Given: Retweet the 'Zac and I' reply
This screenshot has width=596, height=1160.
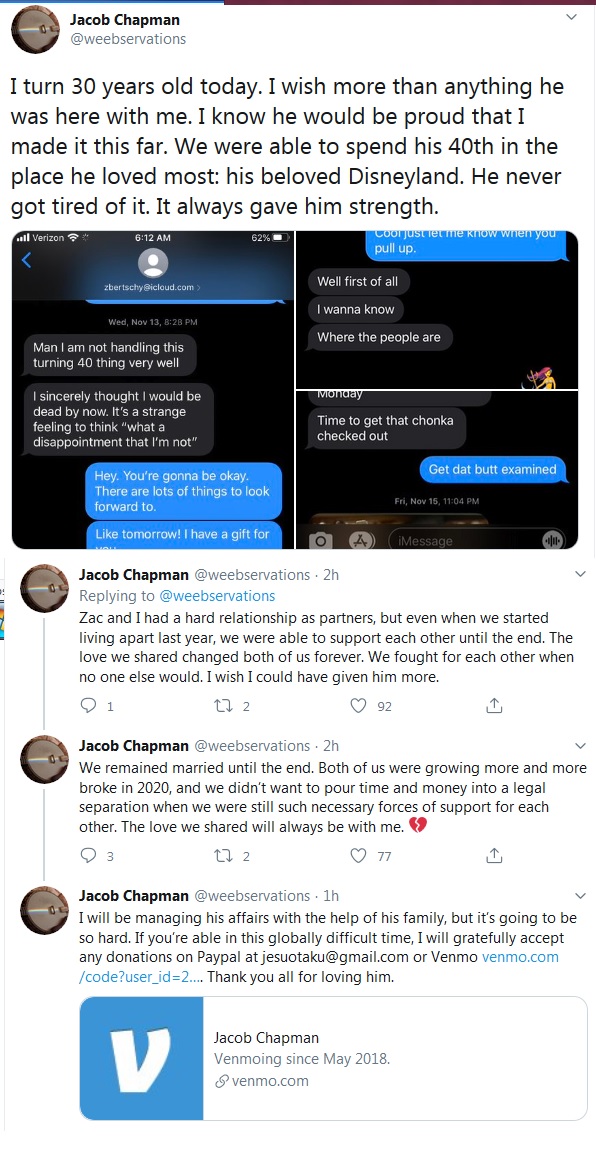Looking at the screenshot, I should coord(223,706).
